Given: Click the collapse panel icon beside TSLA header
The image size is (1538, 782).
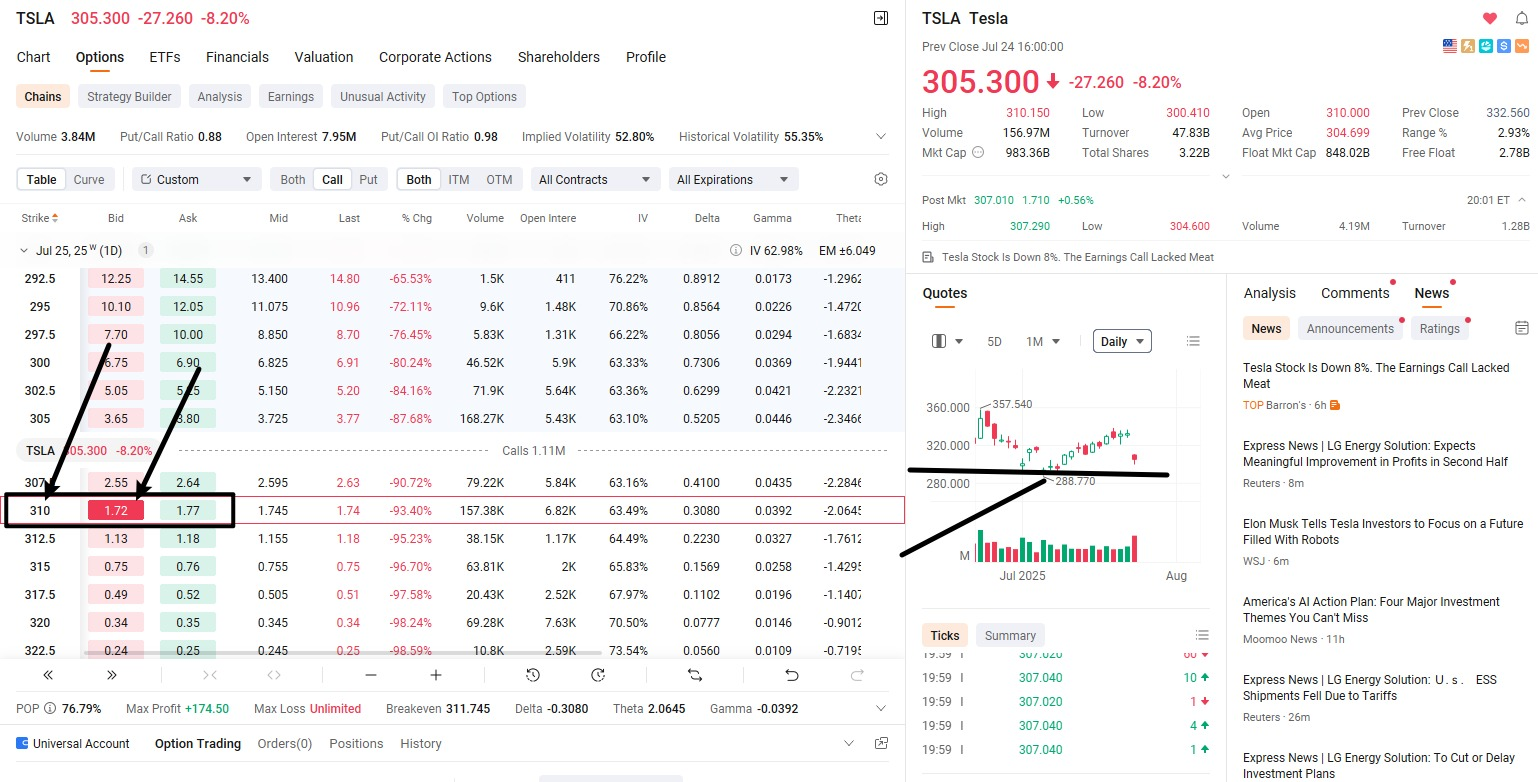Looking at the screenshot, I should 880,18.
